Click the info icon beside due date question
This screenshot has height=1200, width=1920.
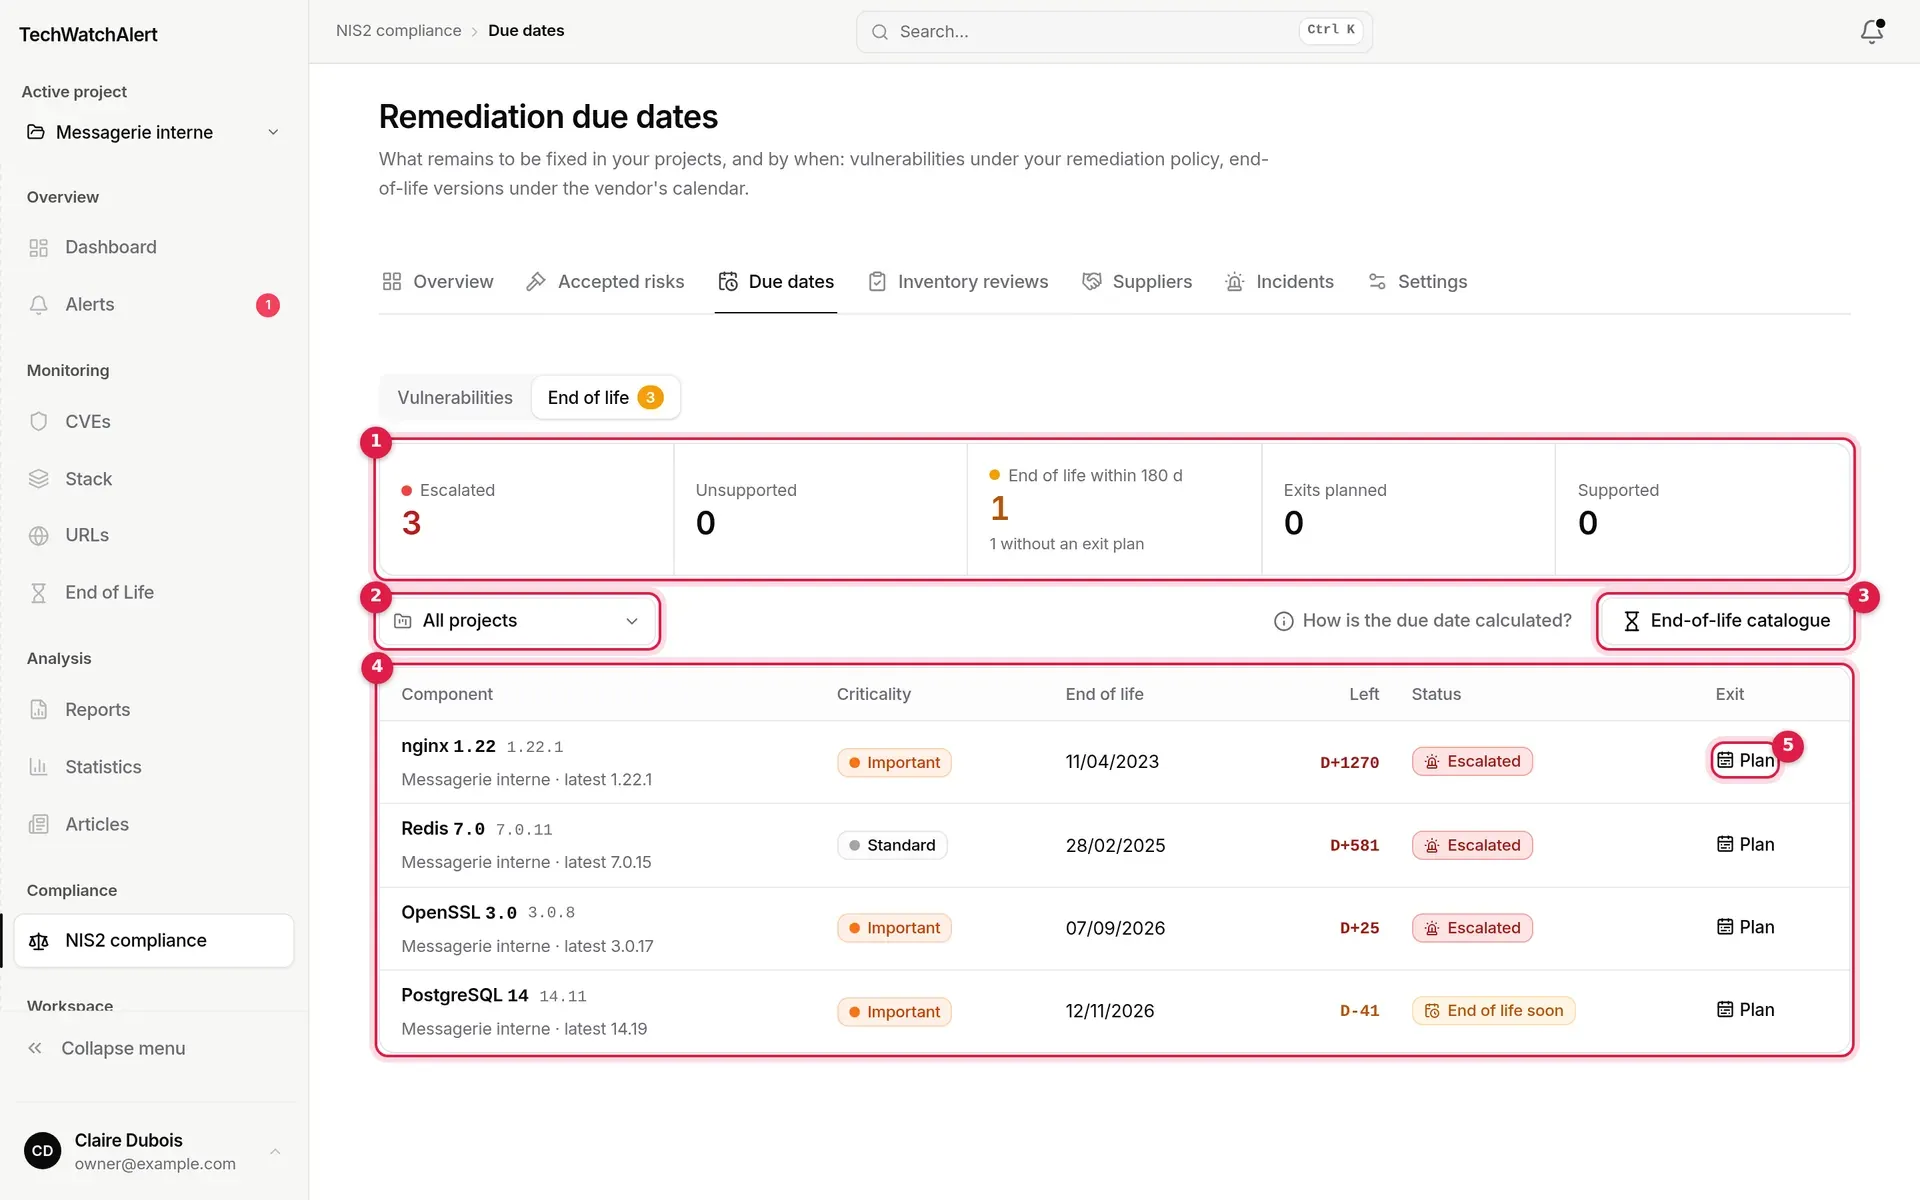click(x=1283, y=621)
